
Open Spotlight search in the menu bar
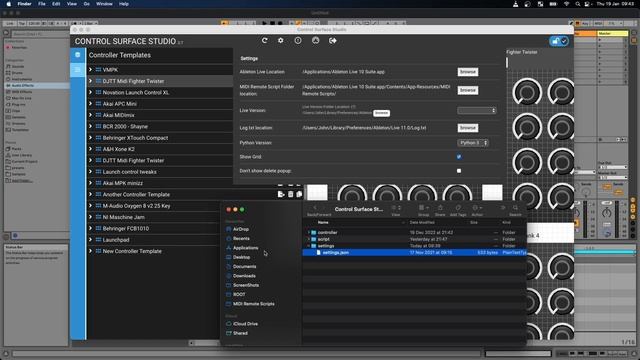[x=578, y=4]
